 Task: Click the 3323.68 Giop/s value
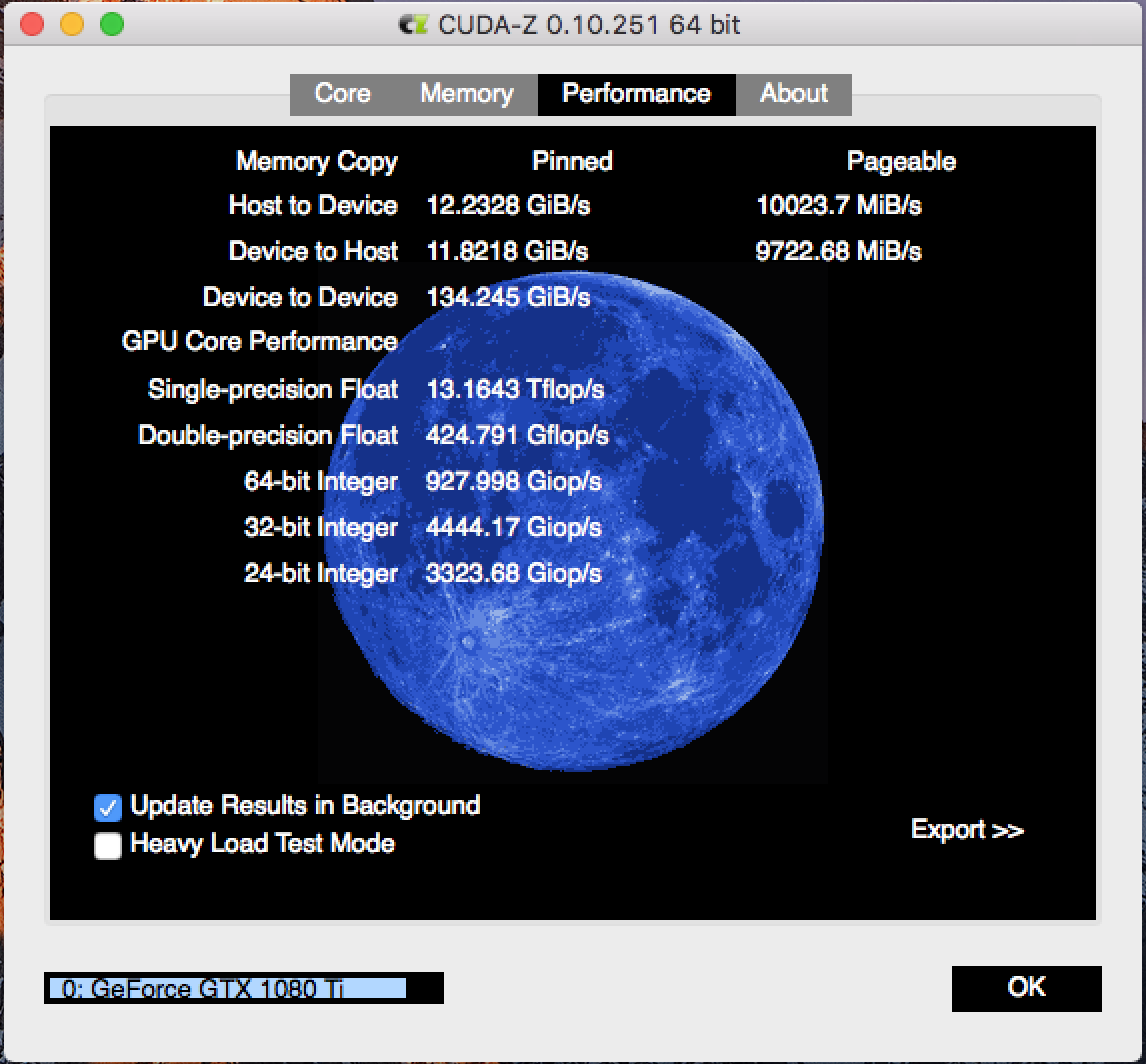pos(513,574)
